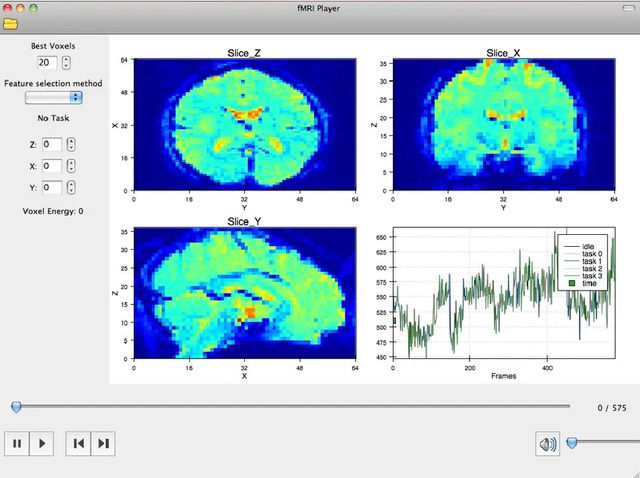Click the 'Voxel Energy: 0' label

(53, 211)
